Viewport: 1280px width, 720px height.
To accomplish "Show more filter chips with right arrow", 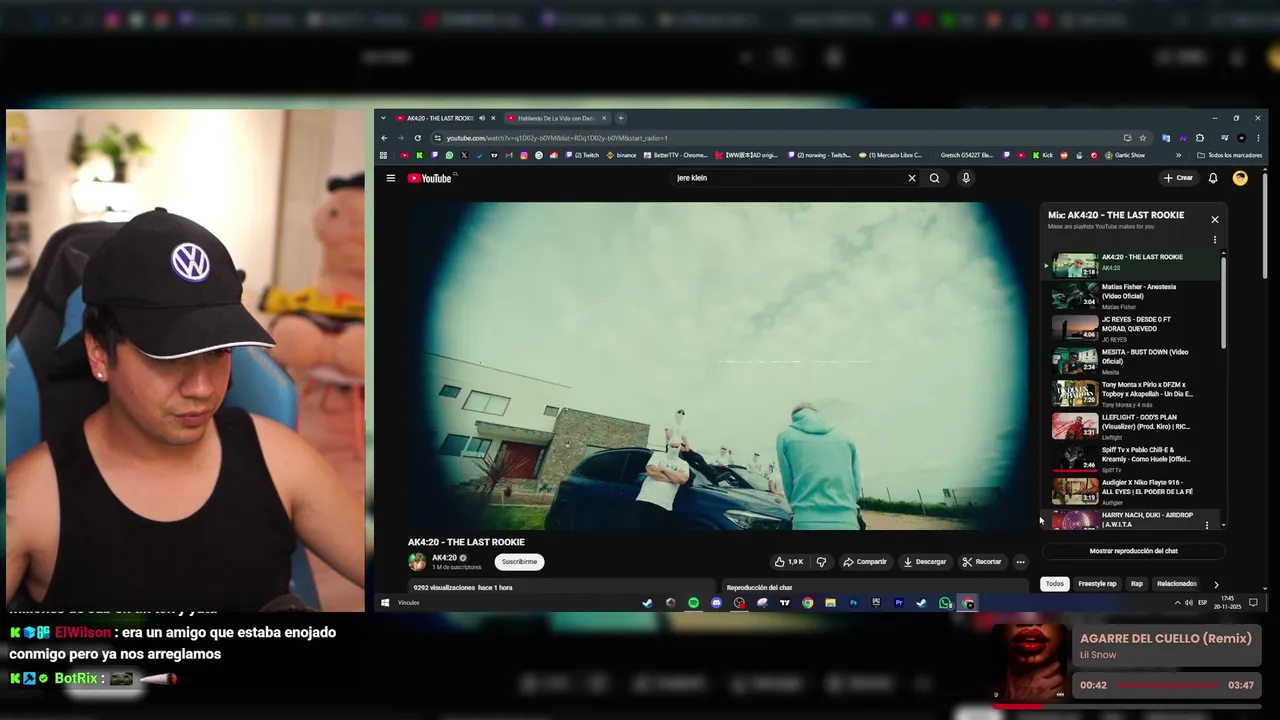I will click(1216, 584).
